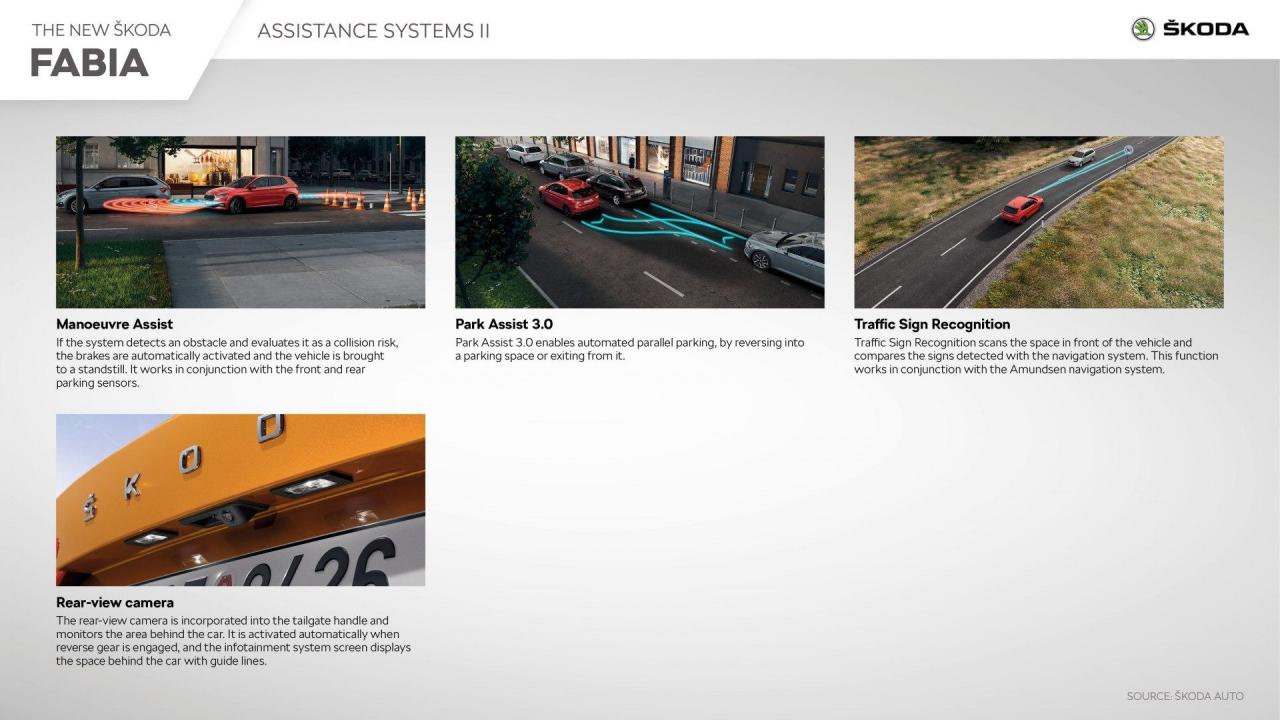Viewport: 1280px width, 720px height.
Task: Select the Park Assist 3.0 heading
Action: (504, 324)
